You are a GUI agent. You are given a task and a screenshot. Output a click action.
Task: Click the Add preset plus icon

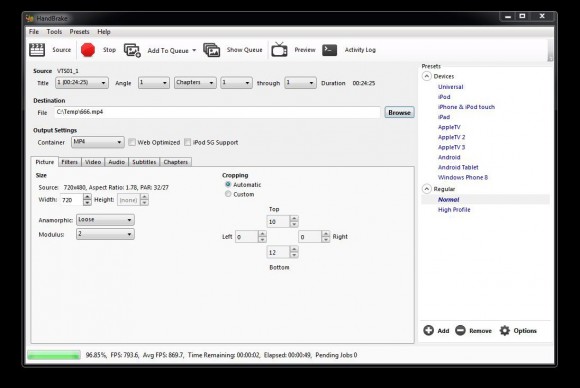tap(429, 330)
